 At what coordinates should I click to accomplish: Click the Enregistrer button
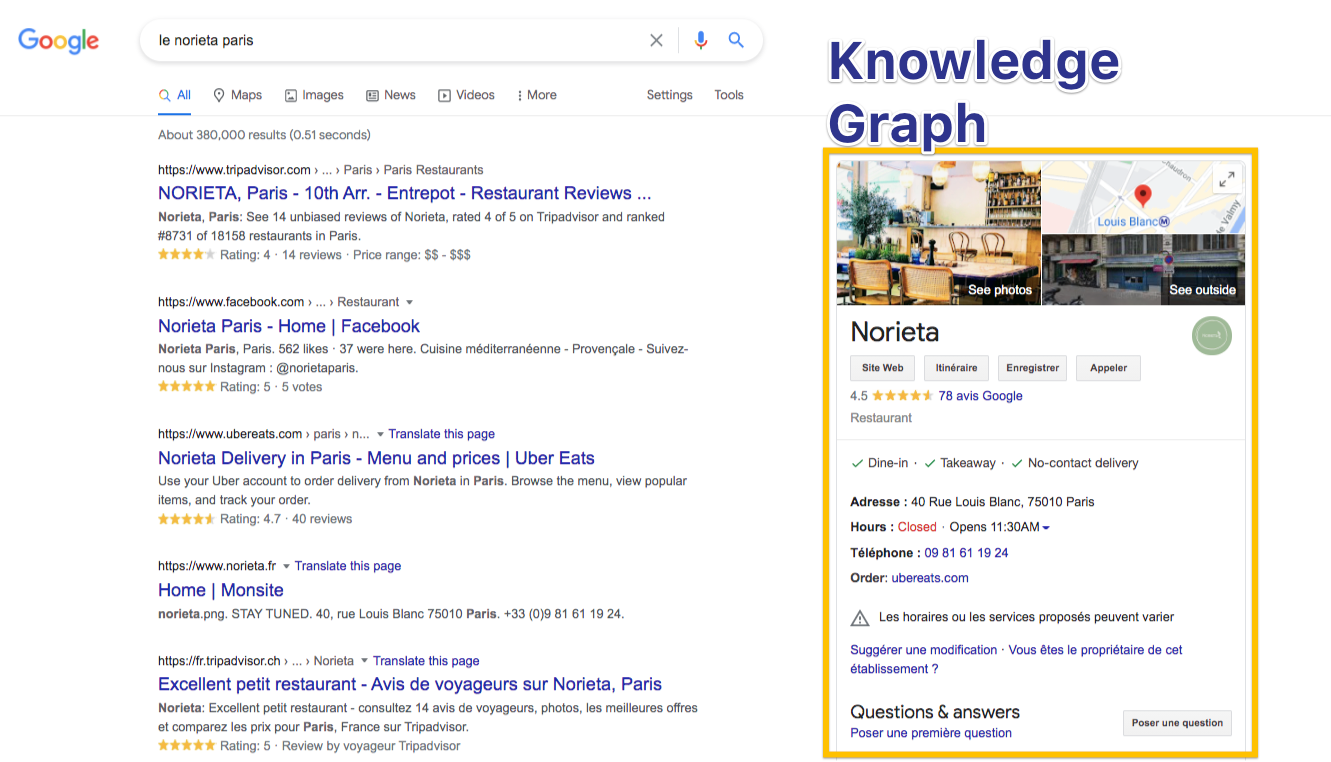[1033, 368]
